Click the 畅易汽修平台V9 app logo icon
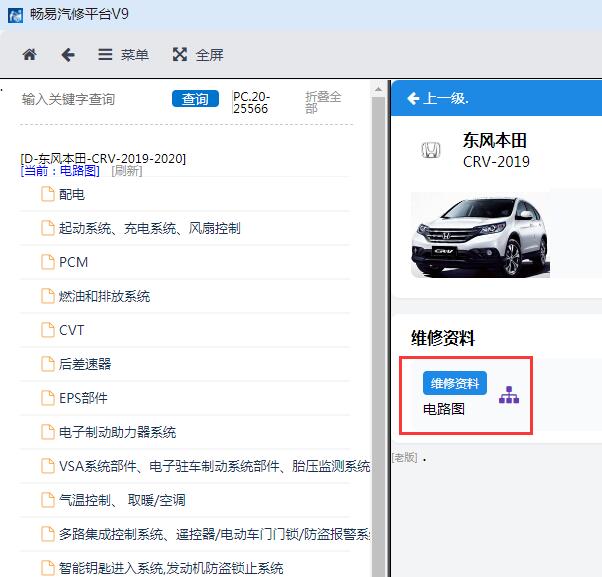602x577 pixels. coord(15,15)
